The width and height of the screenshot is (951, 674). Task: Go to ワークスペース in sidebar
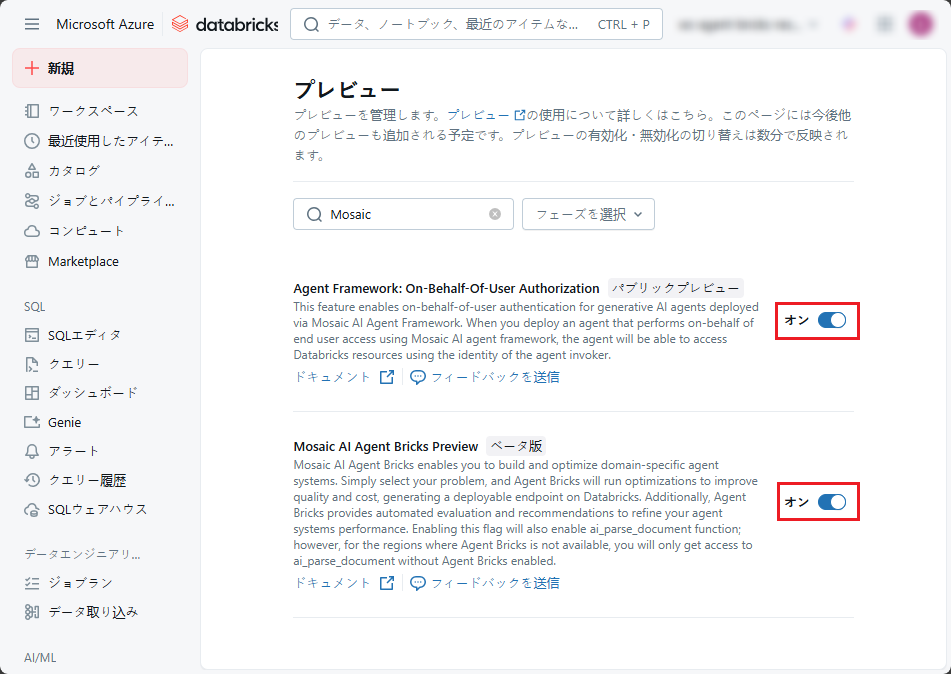tap(93, 111)
